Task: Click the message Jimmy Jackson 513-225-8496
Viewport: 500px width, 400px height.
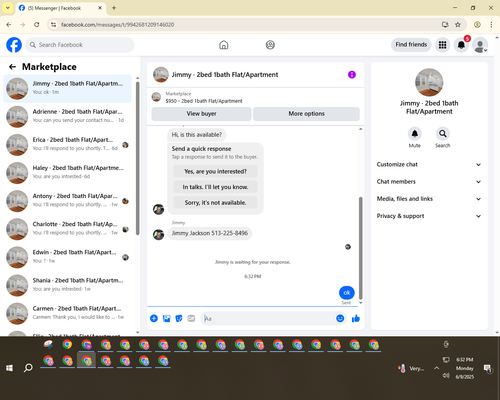Action: click(210, 233)
